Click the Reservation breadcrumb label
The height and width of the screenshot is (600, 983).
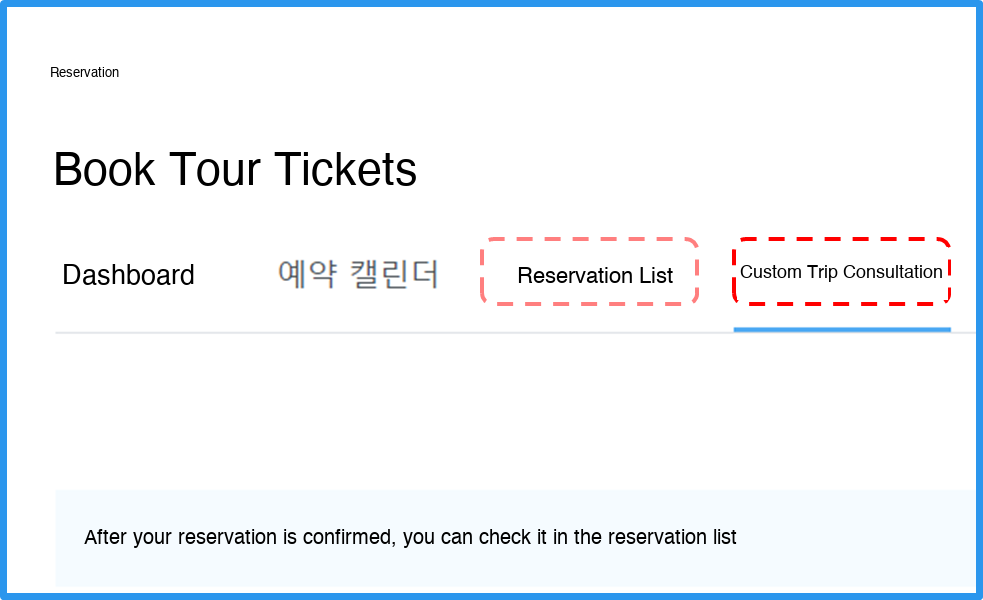pos(84,72)
